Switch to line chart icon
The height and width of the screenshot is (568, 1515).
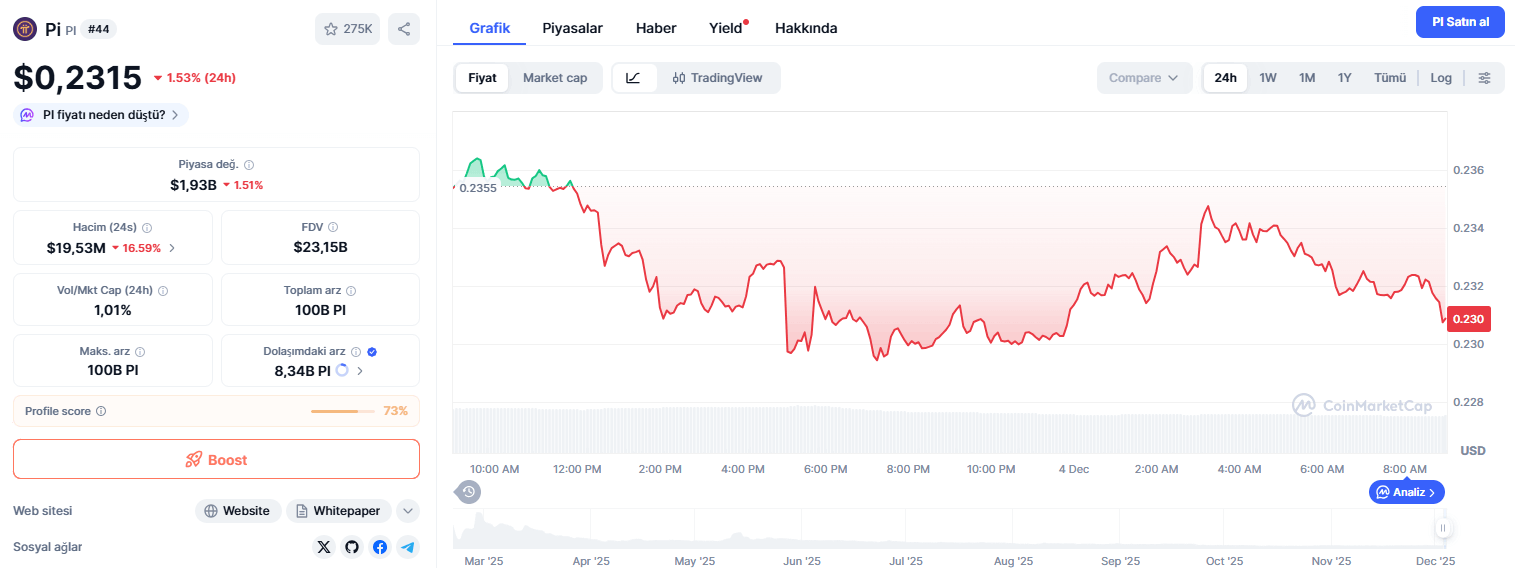click(634, 78)
